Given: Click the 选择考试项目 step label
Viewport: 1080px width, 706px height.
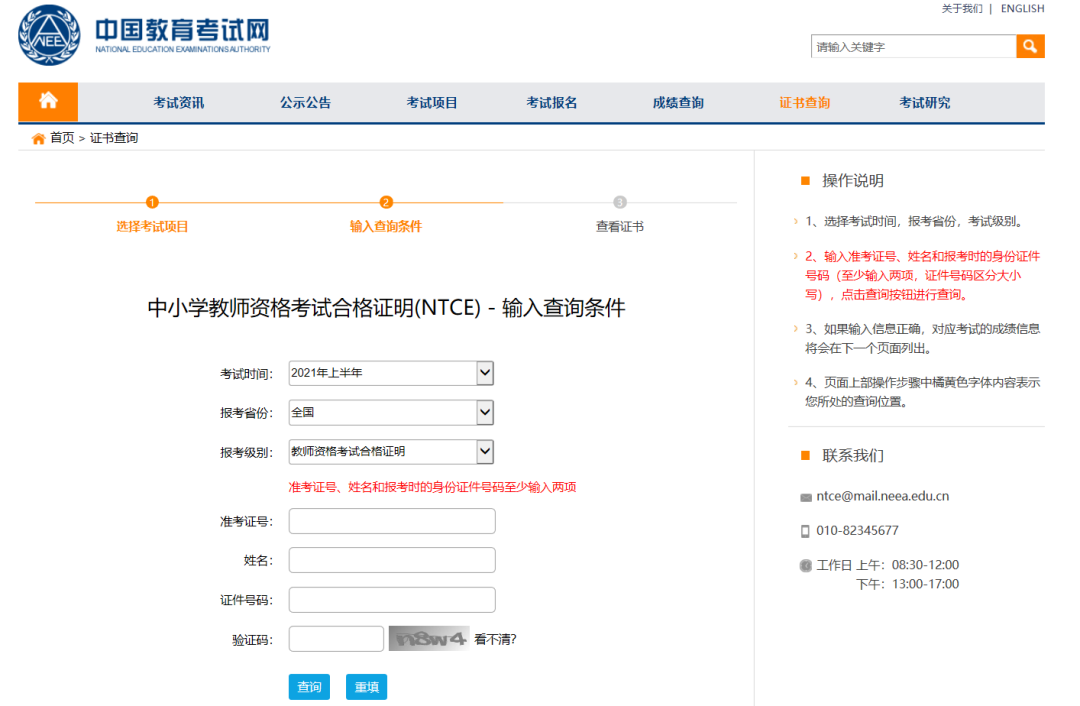Looking at the screenshot, I should [x=152, y=227].
